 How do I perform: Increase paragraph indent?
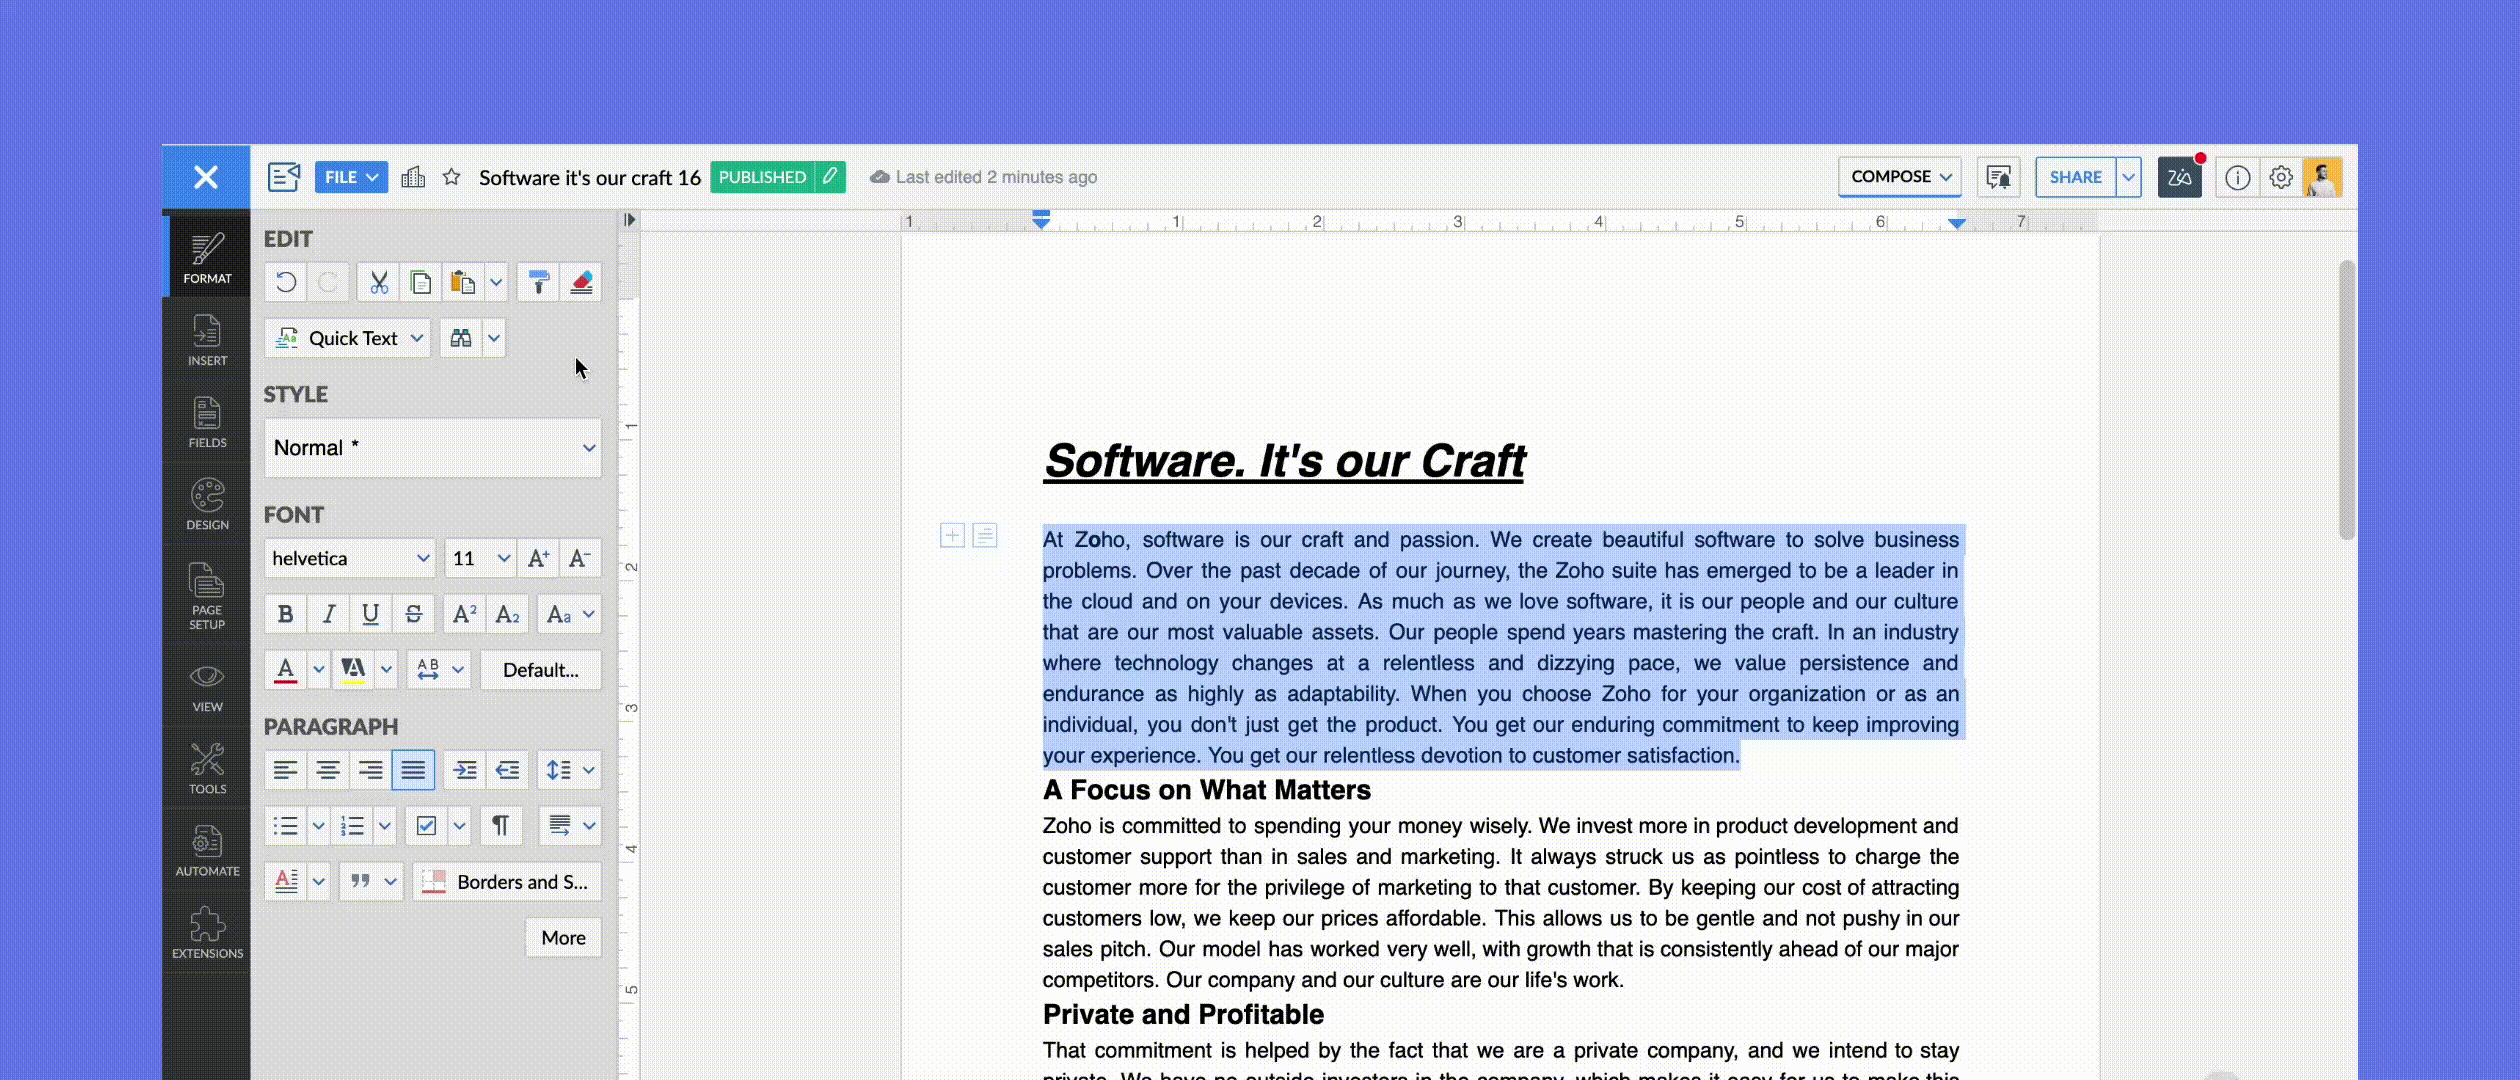[464, 769]
